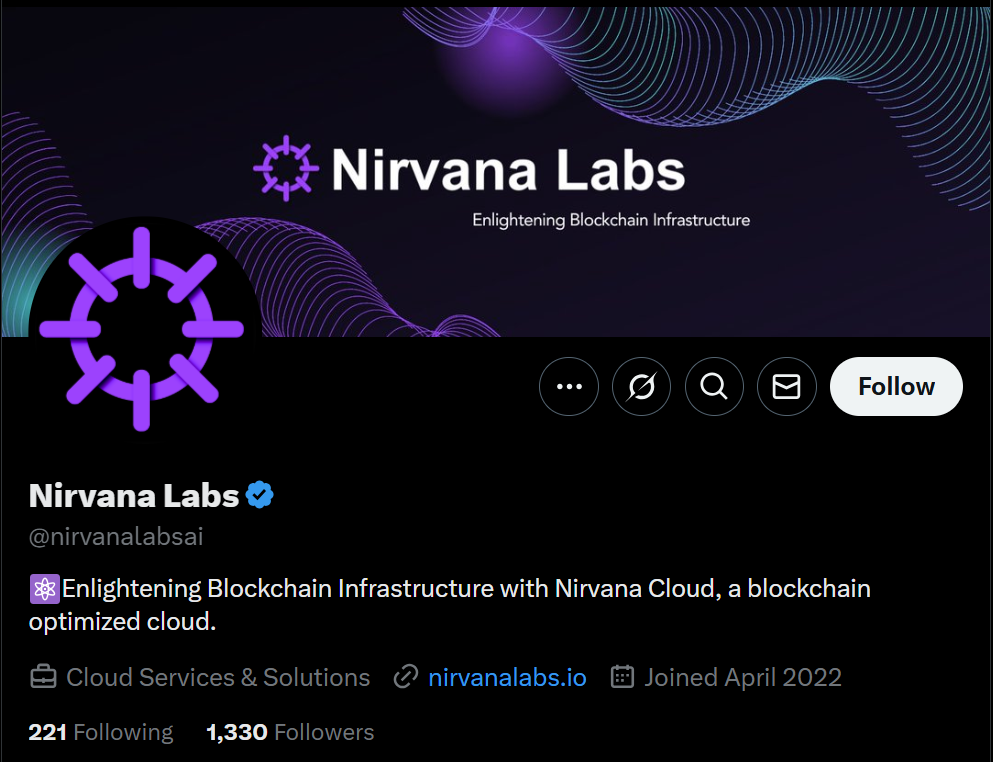Click the Joined April 2022 text
This screenshot has width=993, height=762.
(743, 677)
